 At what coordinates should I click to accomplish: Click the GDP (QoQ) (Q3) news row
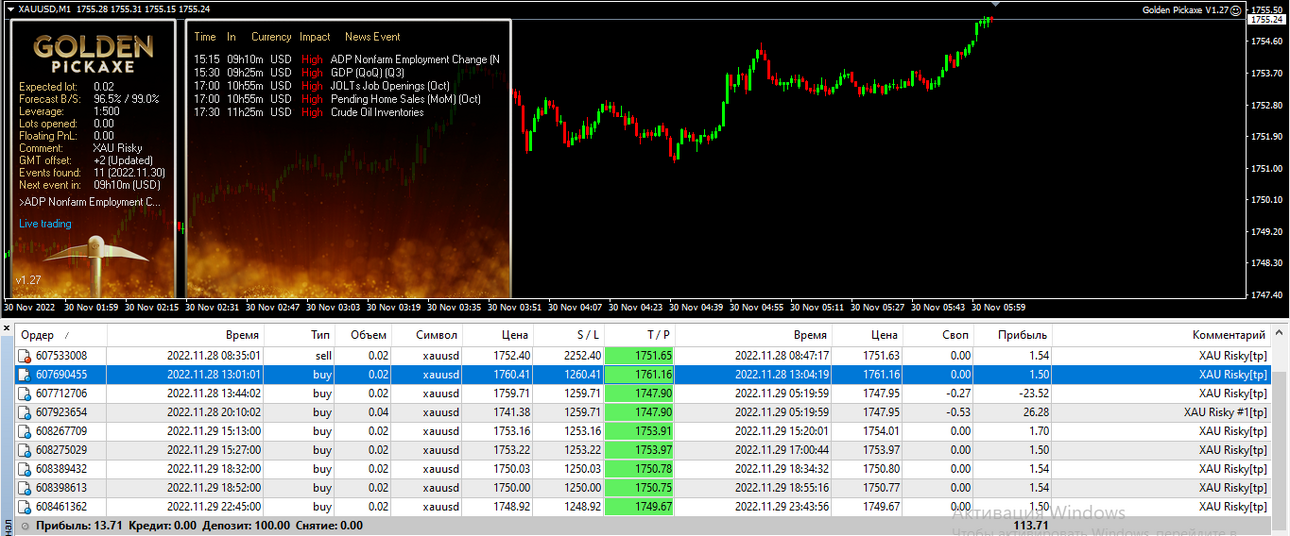(x=299, y=72)
